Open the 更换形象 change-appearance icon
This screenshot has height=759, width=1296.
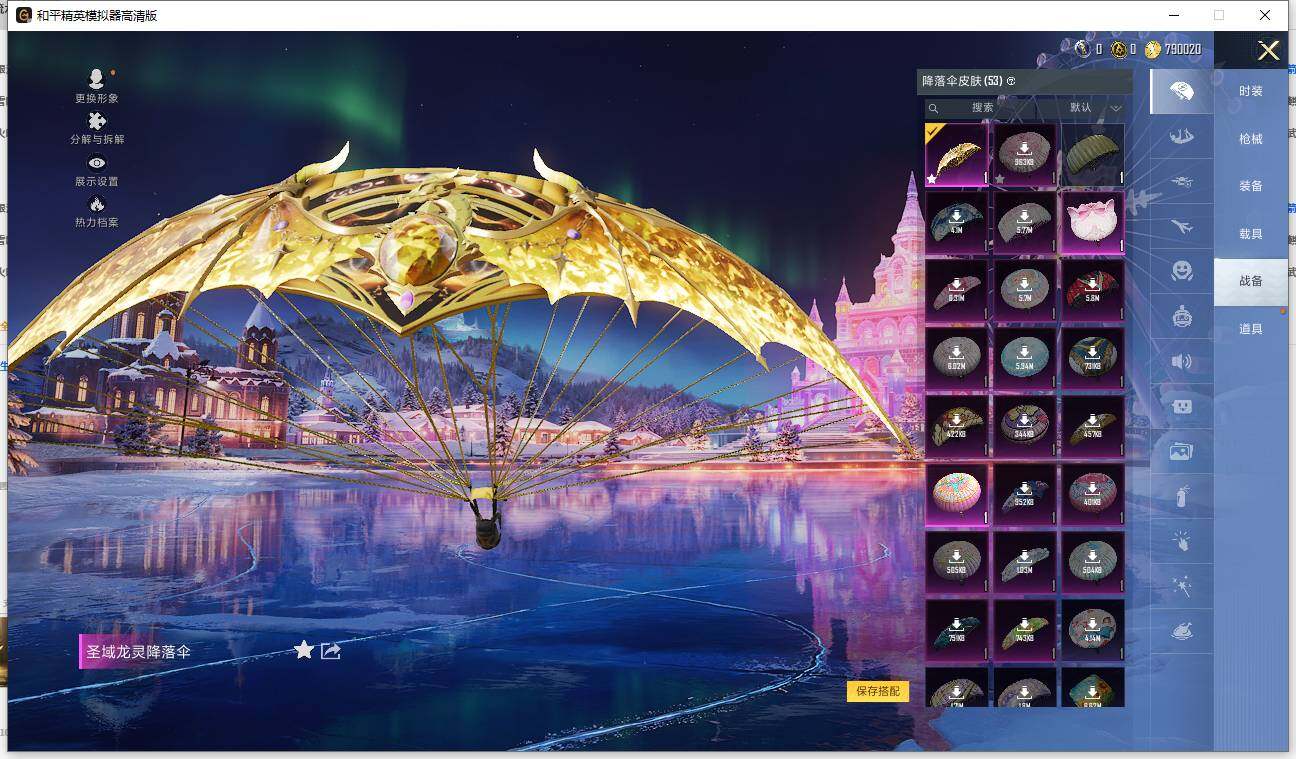pyautogui.click(x=97, y=80)
